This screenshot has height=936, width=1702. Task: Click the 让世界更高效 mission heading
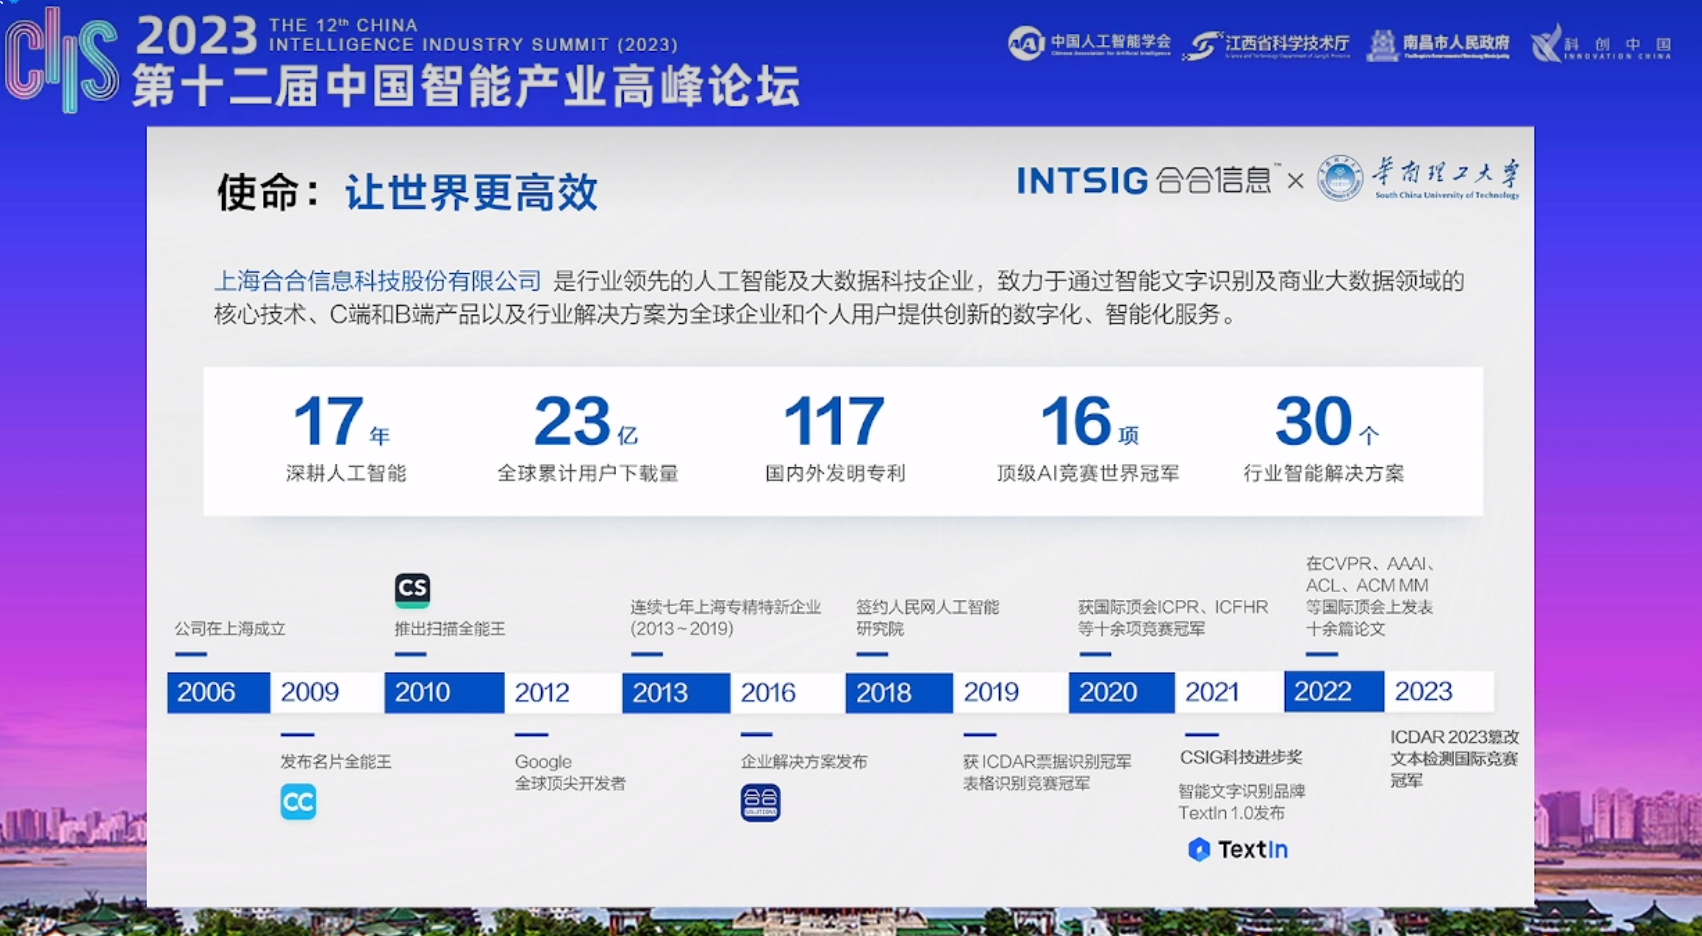pos(471,192)
